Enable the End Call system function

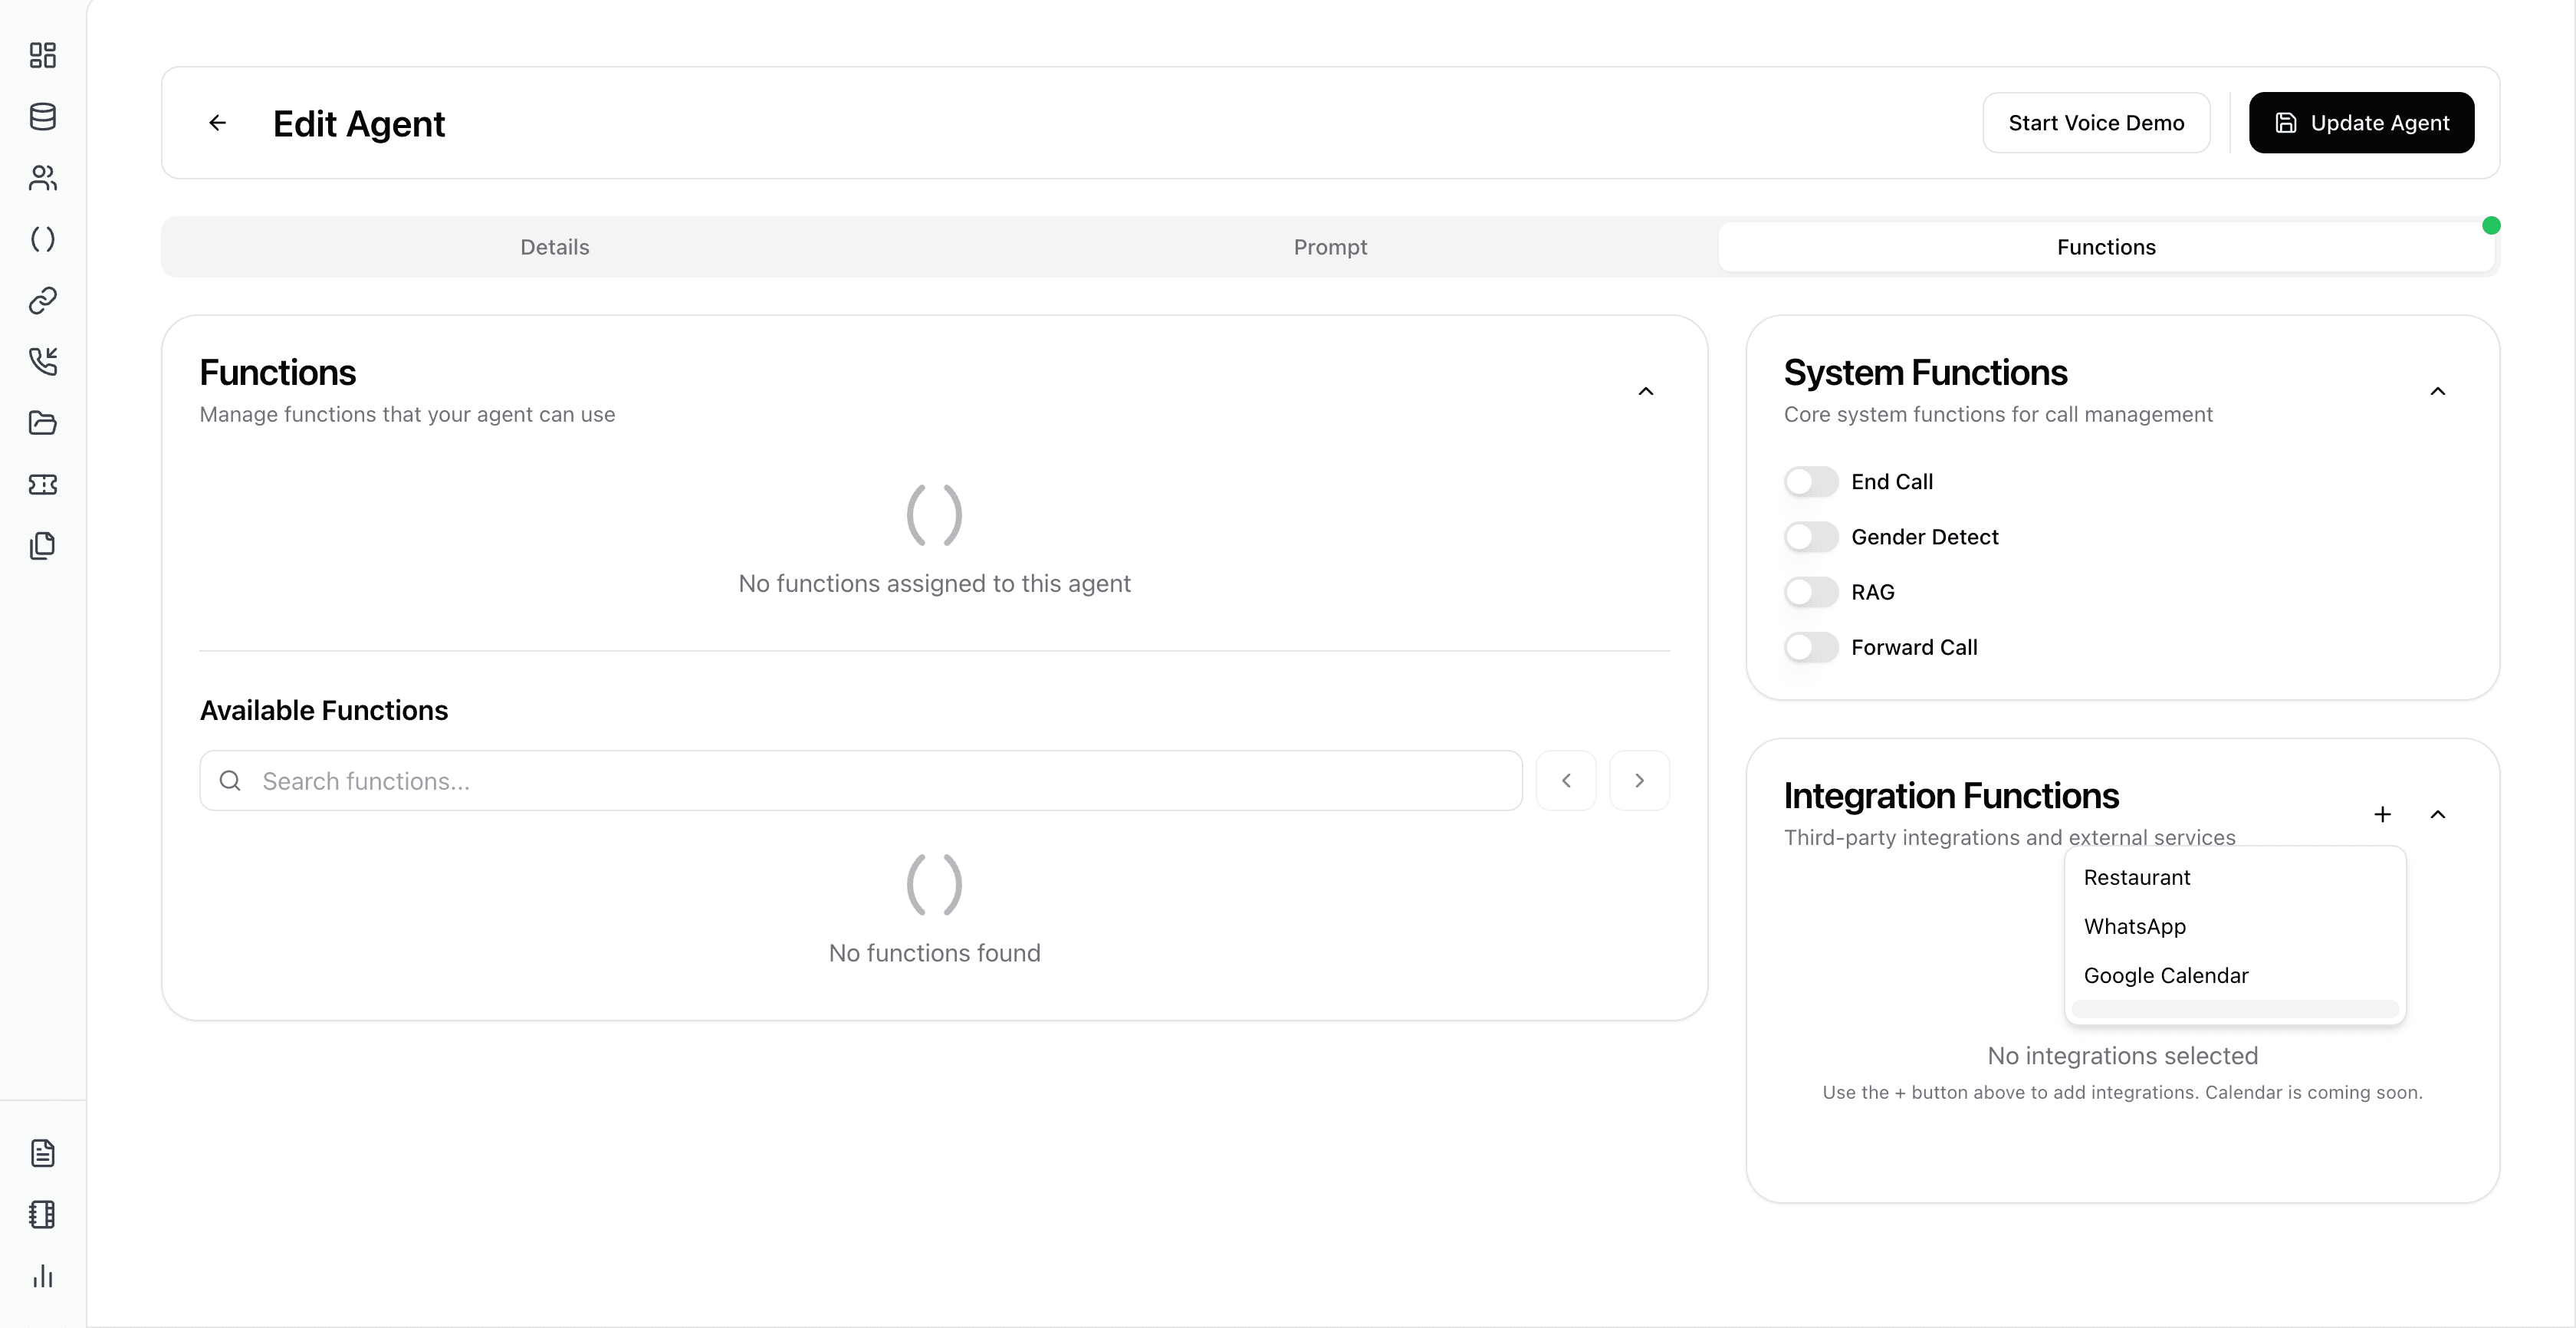point(1809,481)
